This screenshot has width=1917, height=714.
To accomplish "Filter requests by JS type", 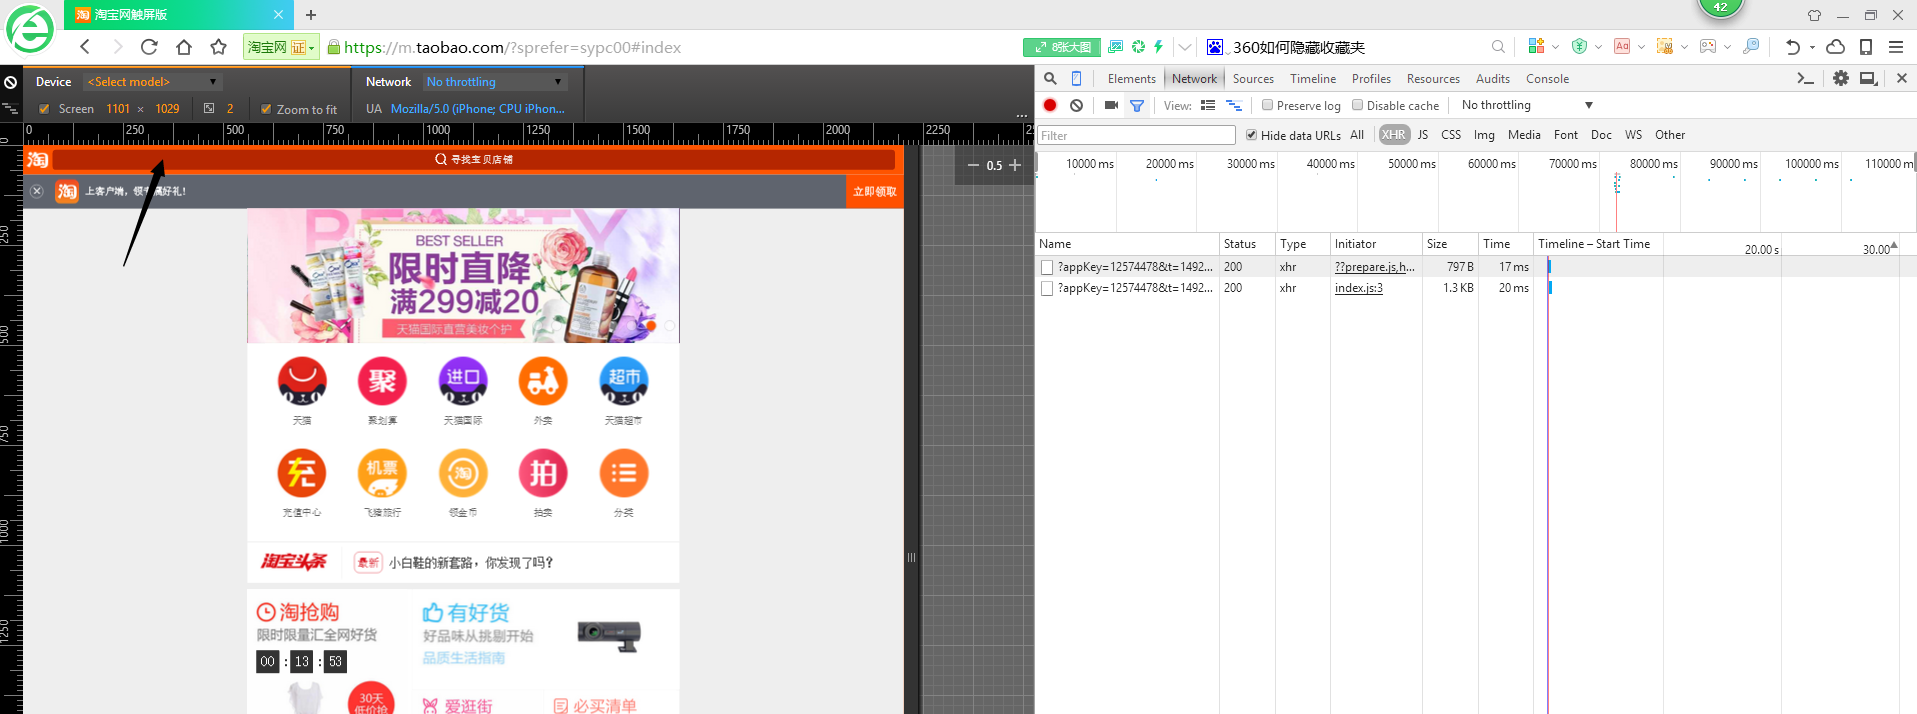I will coord(1423,135).
